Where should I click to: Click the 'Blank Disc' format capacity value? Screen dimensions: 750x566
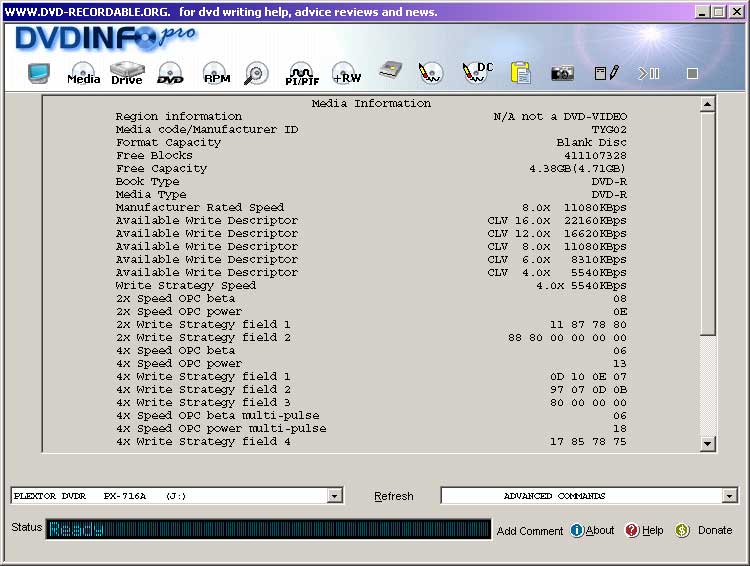(x=591, y=143)
